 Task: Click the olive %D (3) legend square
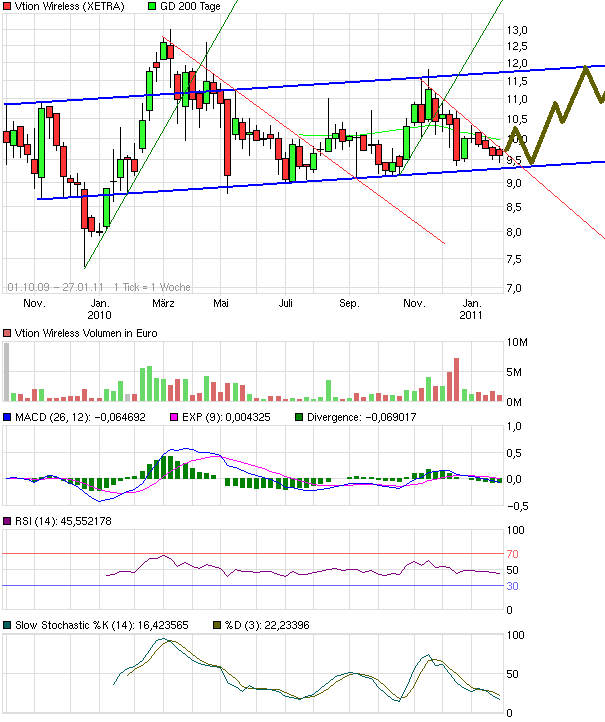217,625
